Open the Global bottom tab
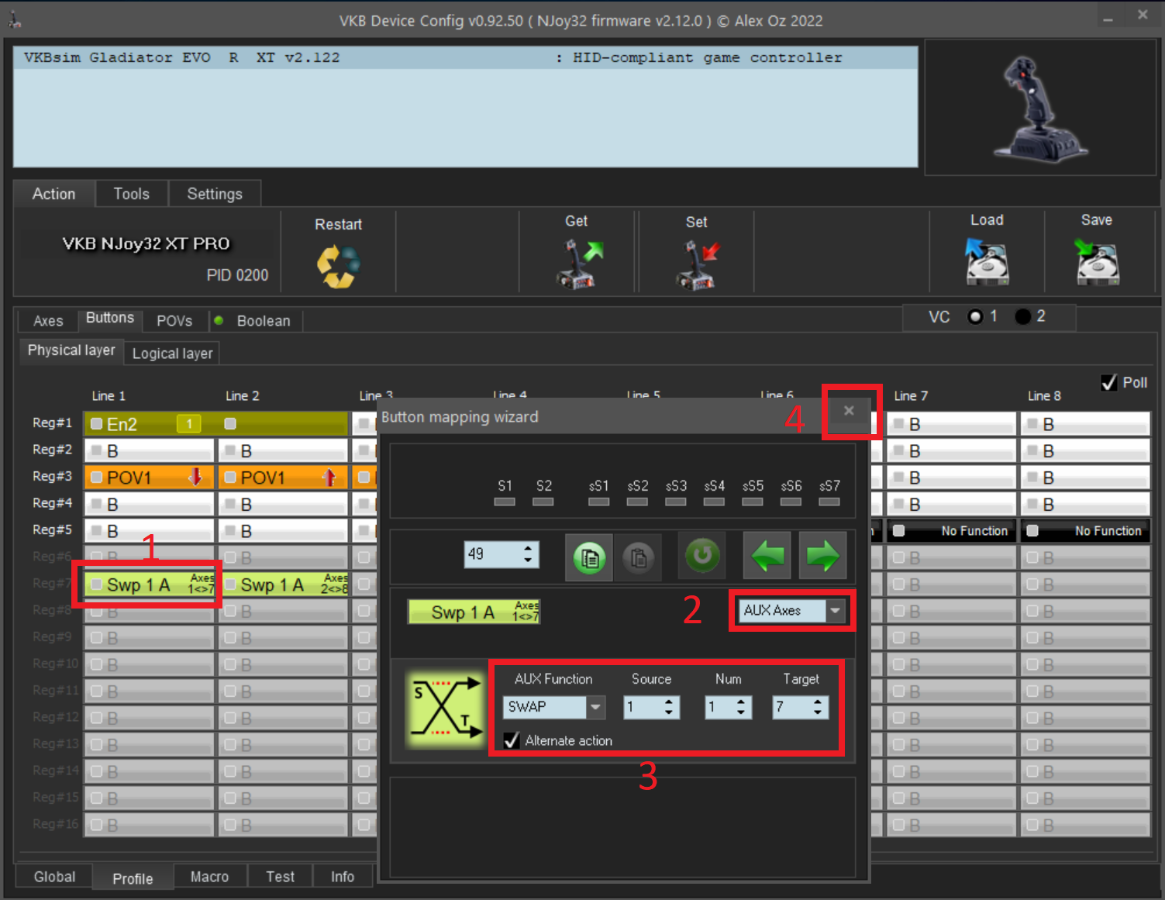 coord(55,876)
